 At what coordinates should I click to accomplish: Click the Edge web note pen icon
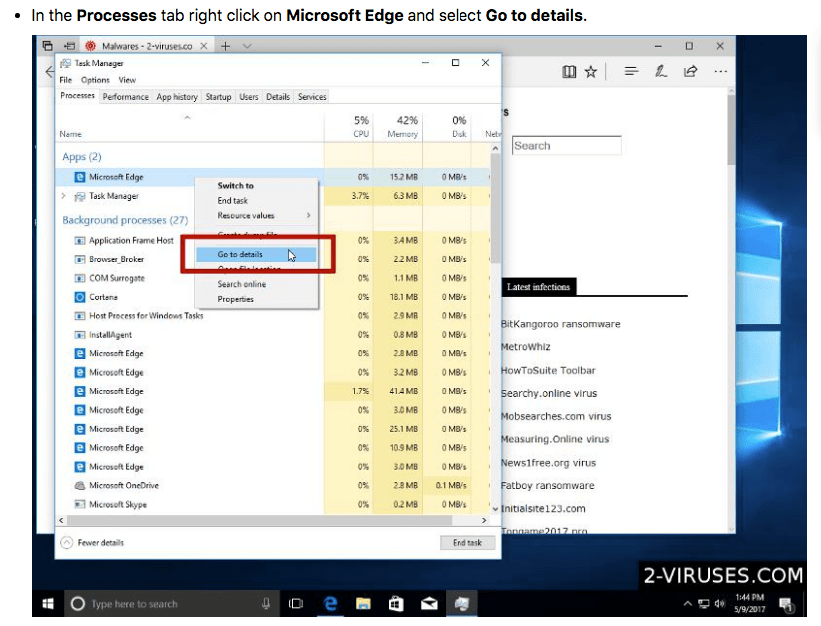click(x=661, y=71)
